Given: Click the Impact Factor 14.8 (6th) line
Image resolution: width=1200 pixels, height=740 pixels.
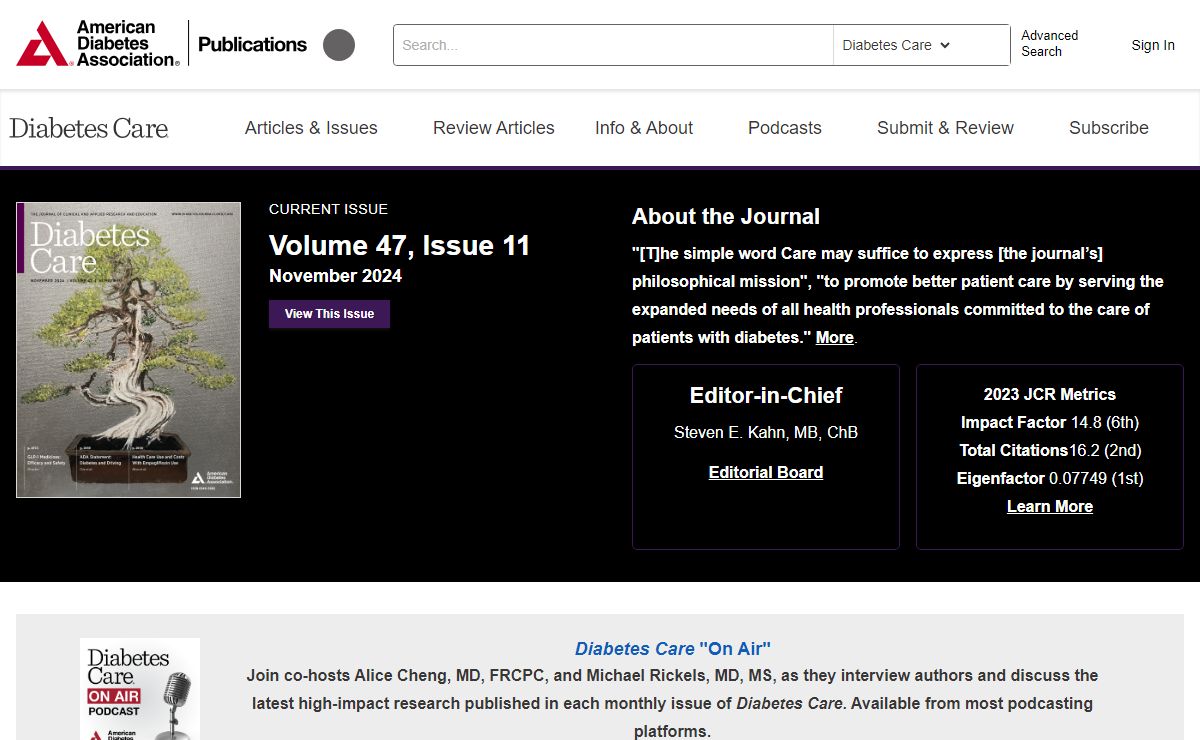Looking at the screenshot, I should tap(1050, 422).
